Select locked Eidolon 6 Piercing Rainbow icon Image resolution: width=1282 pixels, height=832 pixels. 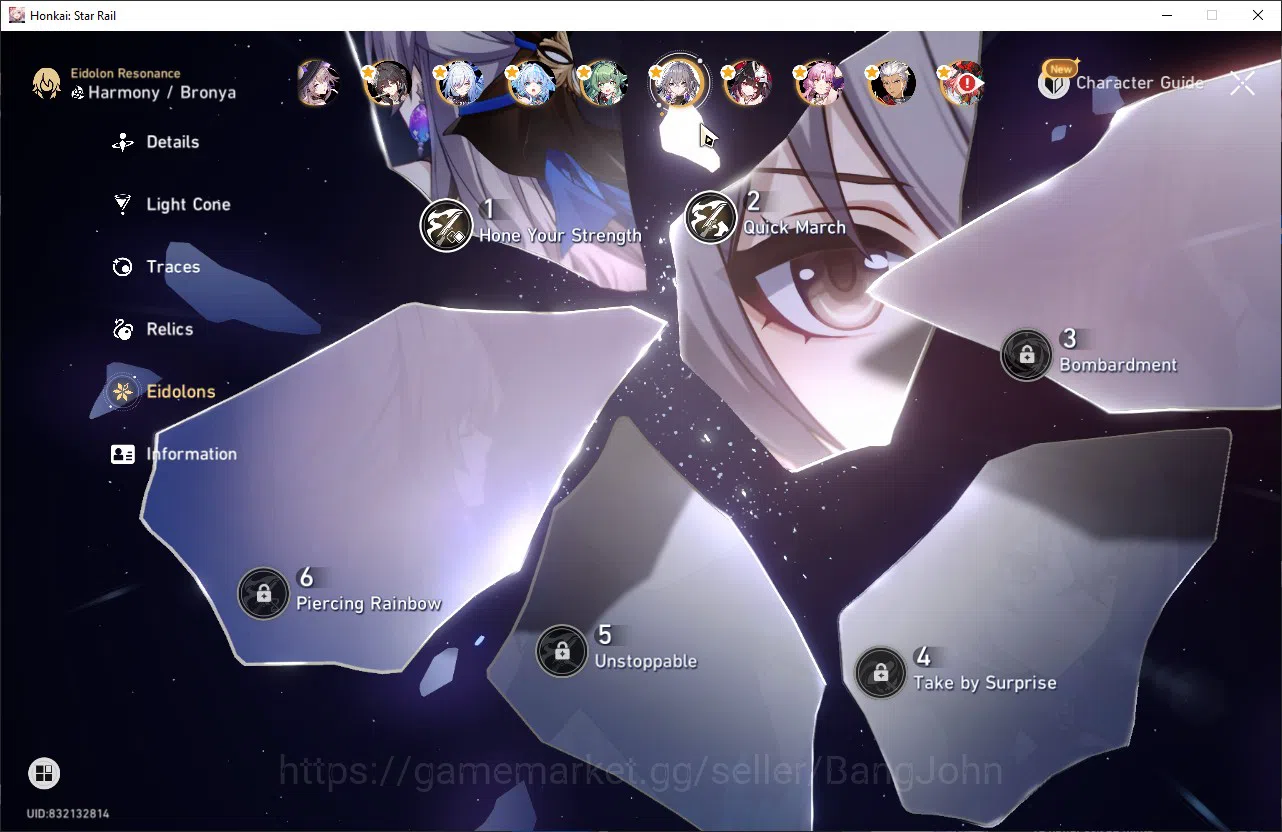pos(263,594)
